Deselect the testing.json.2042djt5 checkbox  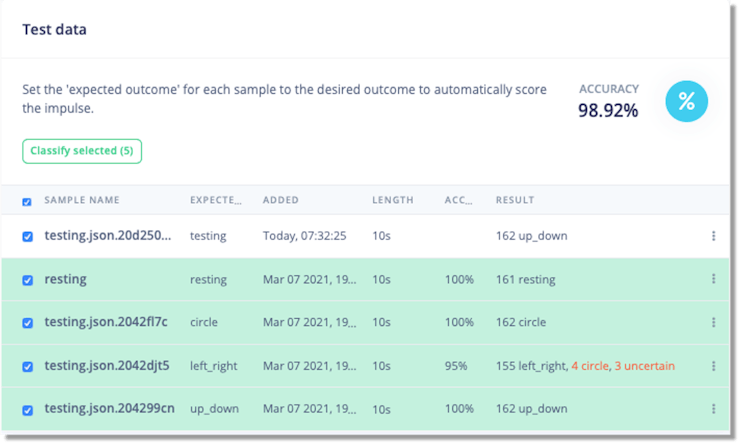tap(27, 366)
